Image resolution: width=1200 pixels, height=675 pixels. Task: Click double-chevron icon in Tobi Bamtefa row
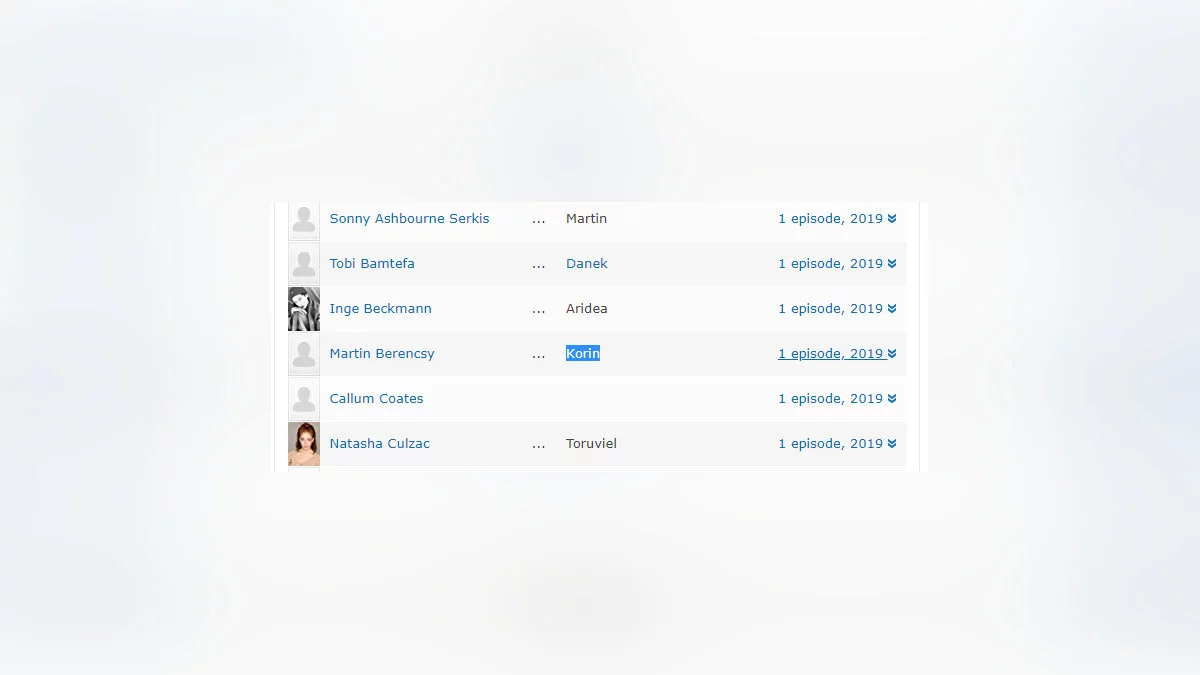892,264
